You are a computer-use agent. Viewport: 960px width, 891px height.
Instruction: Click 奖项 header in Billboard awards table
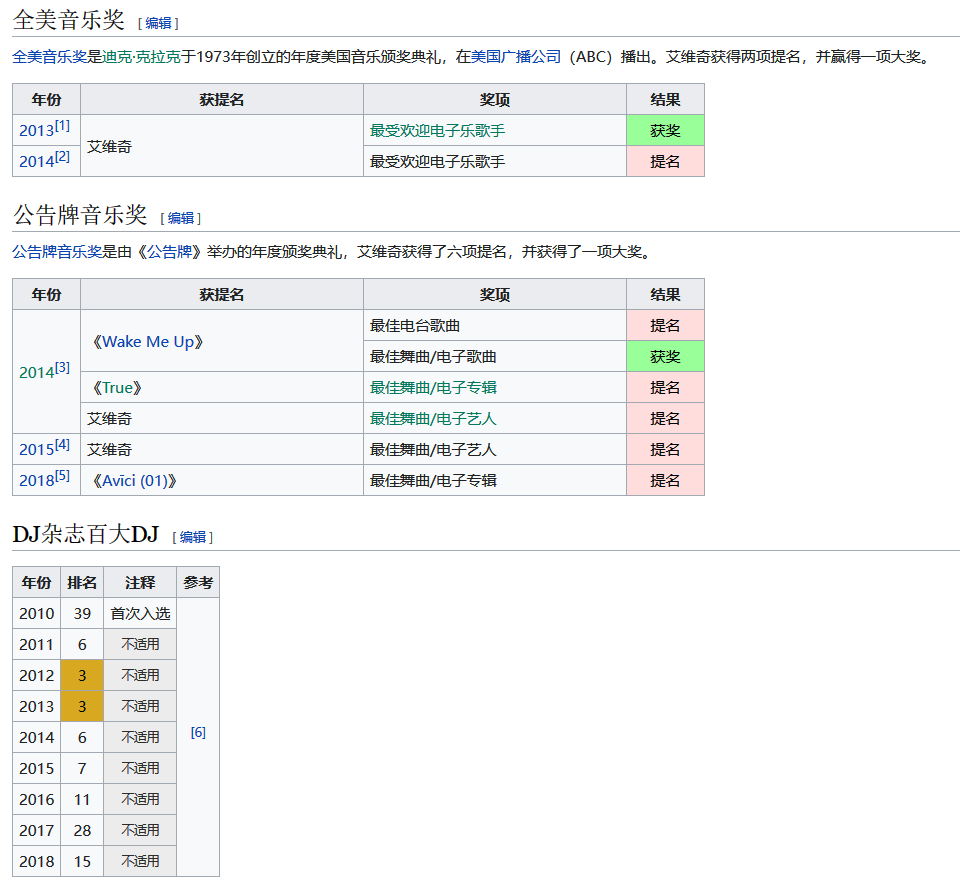[495, 295]
